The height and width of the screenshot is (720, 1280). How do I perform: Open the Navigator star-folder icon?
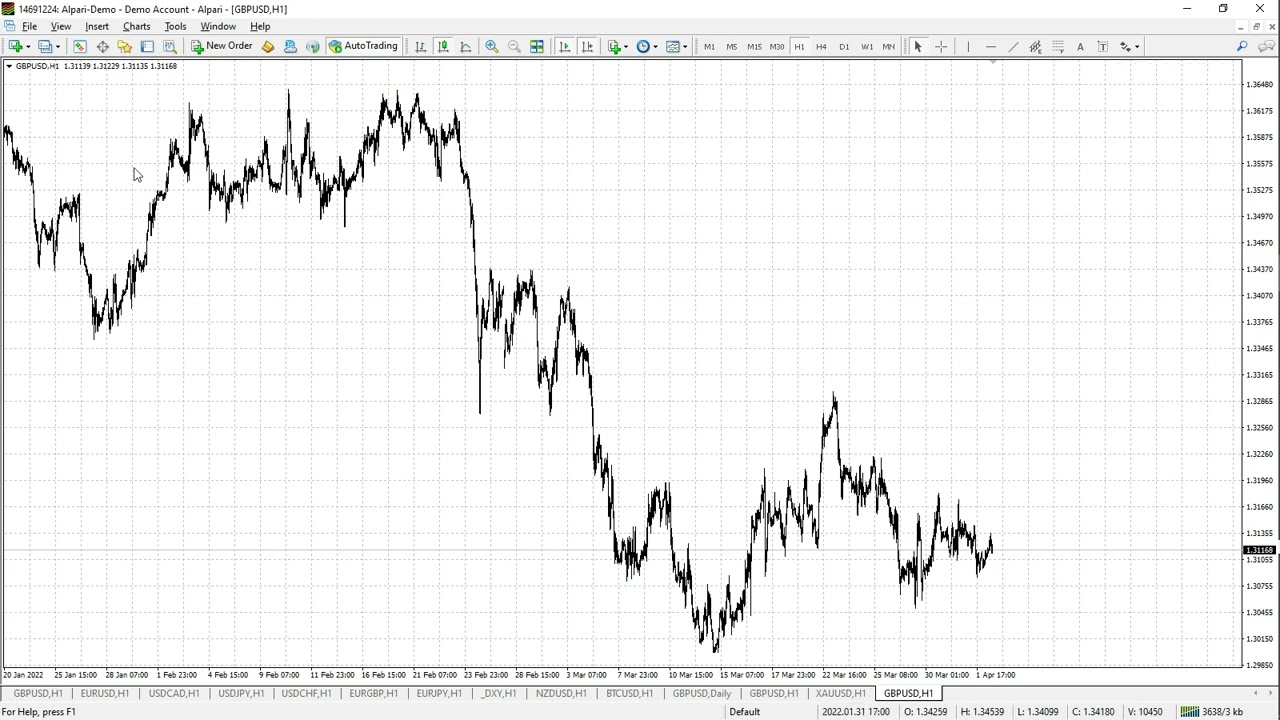[x=124, y=46]
